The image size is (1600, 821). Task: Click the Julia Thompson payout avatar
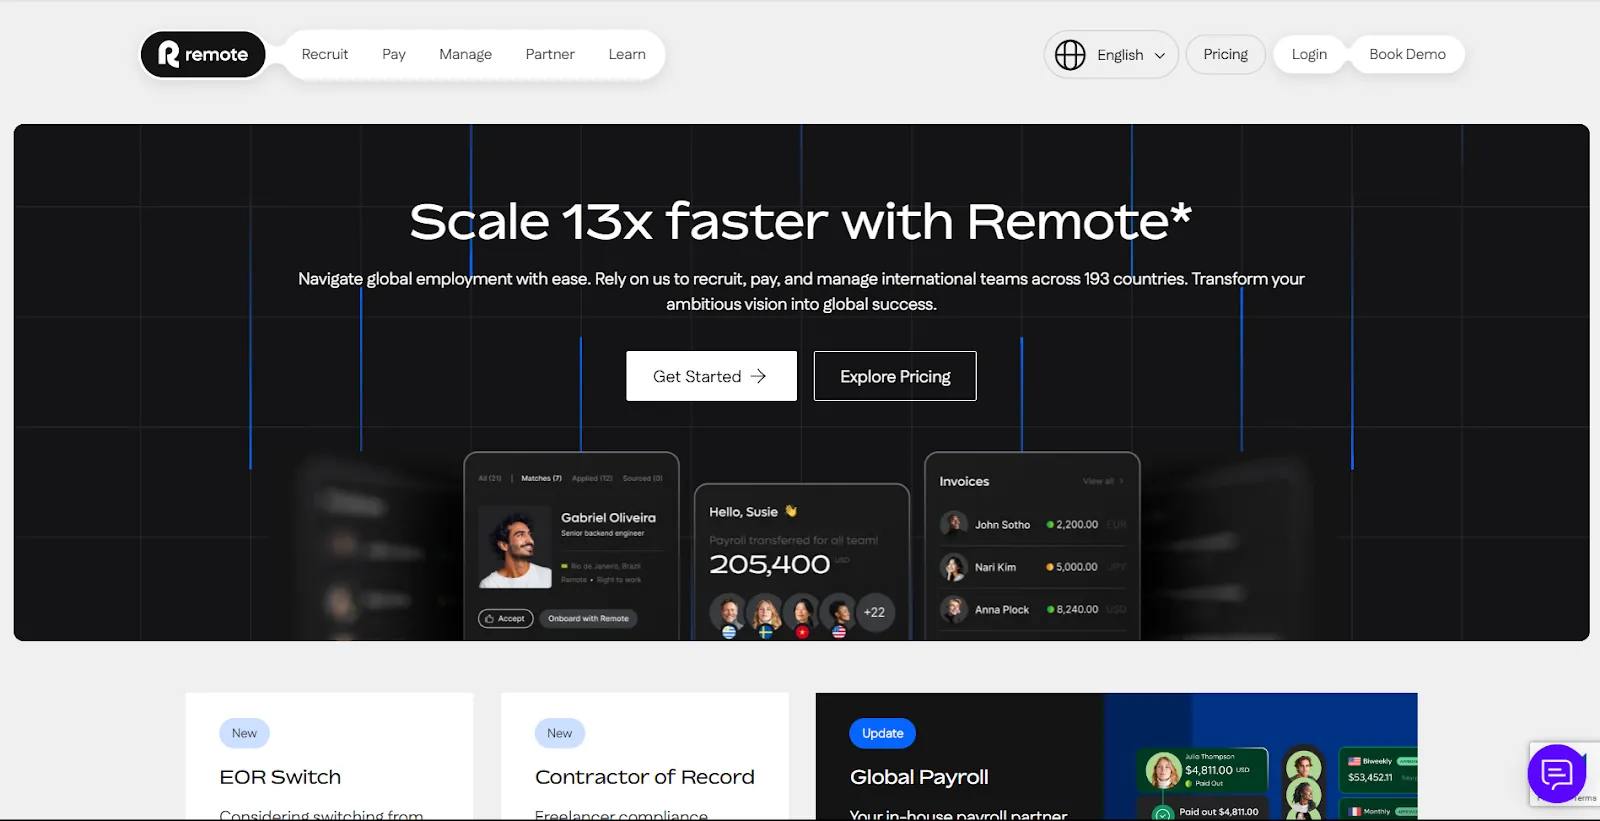[1163, 770]
